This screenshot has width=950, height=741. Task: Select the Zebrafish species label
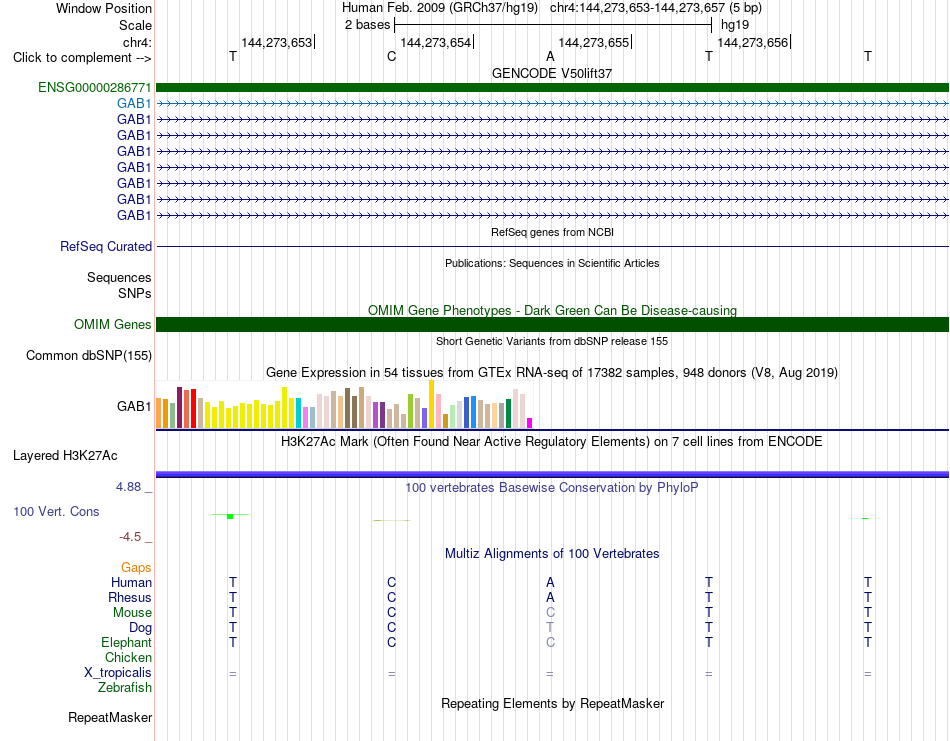125,688
